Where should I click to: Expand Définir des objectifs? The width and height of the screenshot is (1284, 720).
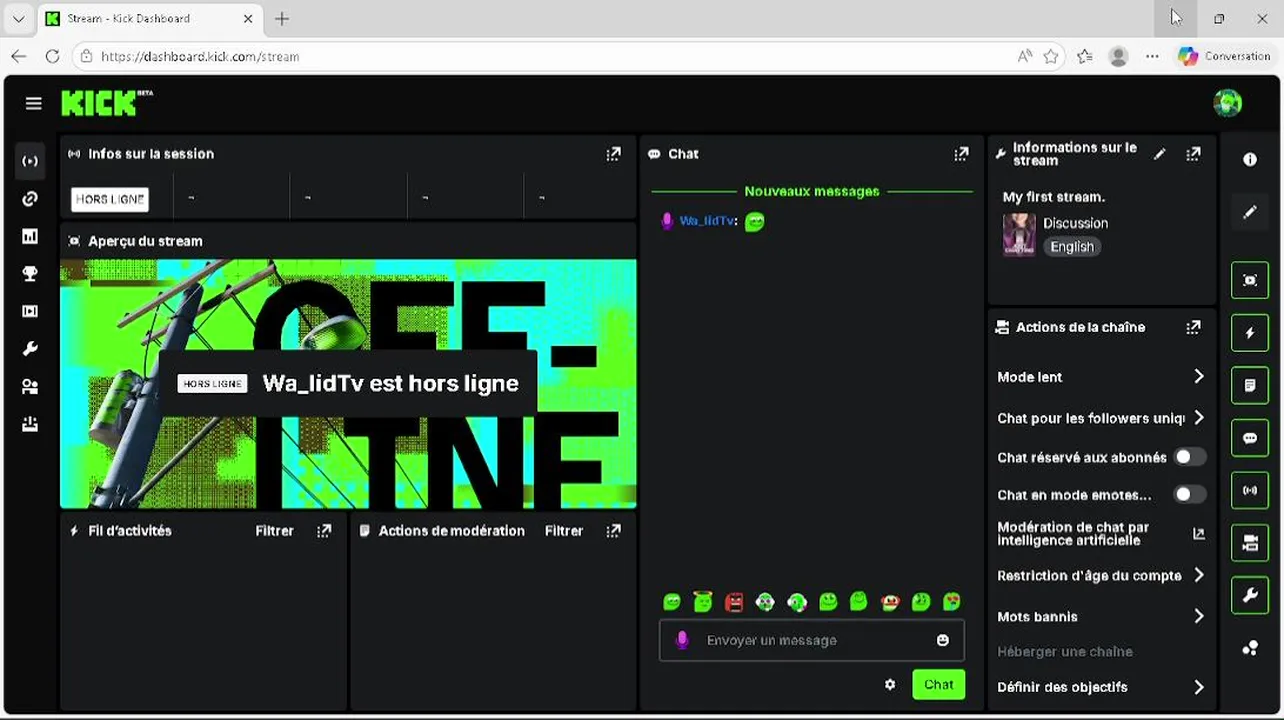[1101, 687]
